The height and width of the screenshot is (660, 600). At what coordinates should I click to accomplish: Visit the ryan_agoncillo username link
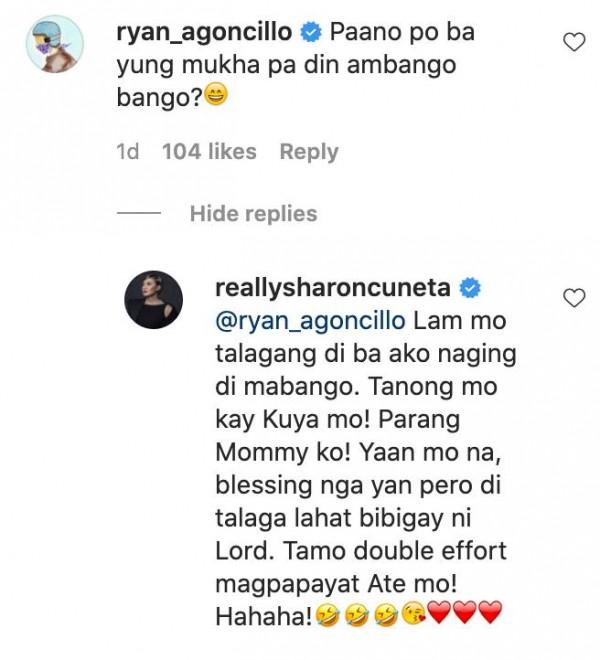pyautogui.click(x=204, y=32)
